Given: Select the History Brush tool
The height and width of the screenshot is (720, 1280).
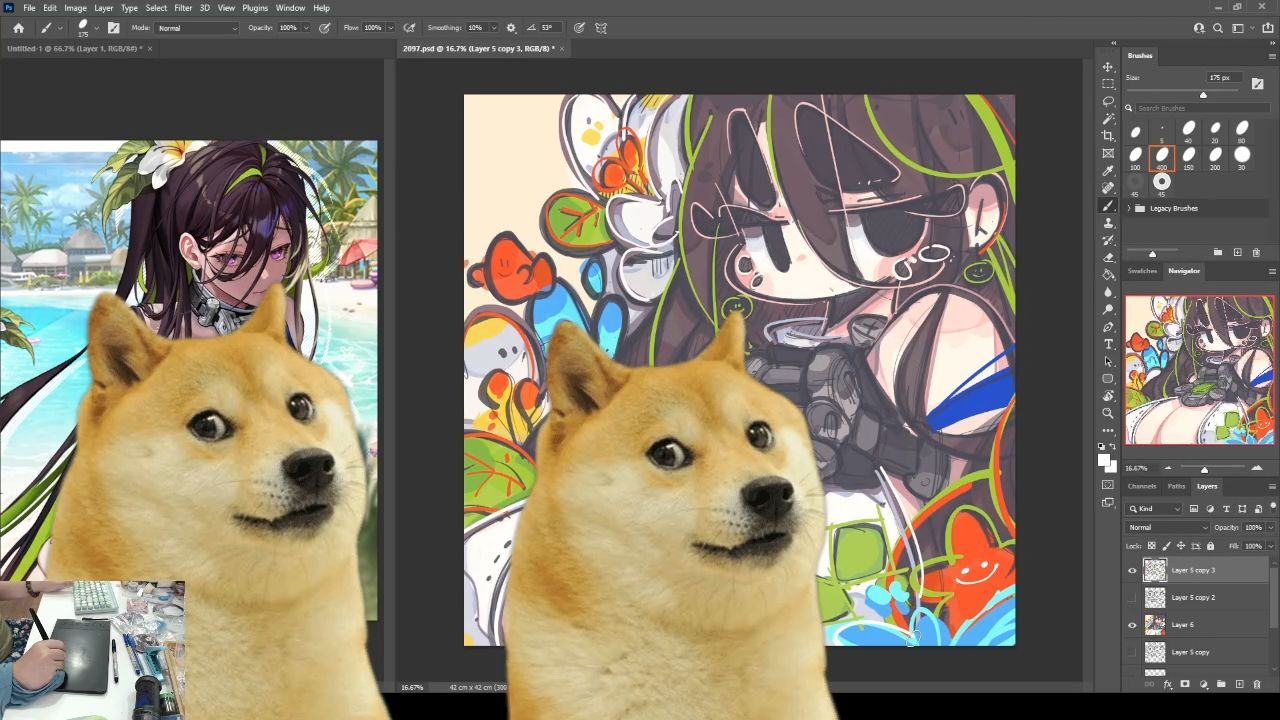Looking at the screenshot, I should click(1108, 240).
